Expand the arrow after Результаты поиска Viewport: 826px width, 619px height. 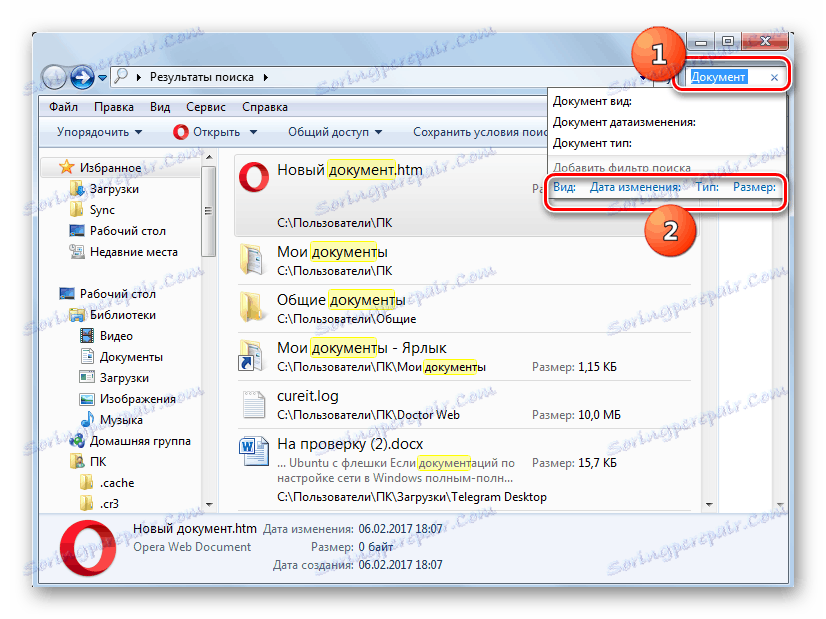(266, 77)
